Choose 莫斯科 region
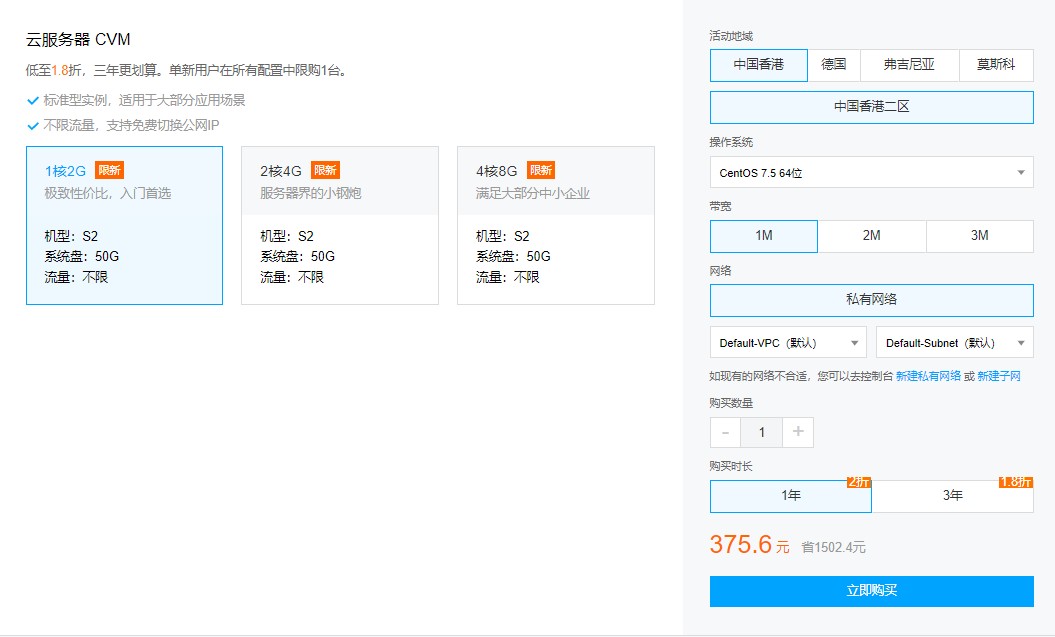Image resolution: width=1055 pixels, height=637 pixels. pos(996,65)
